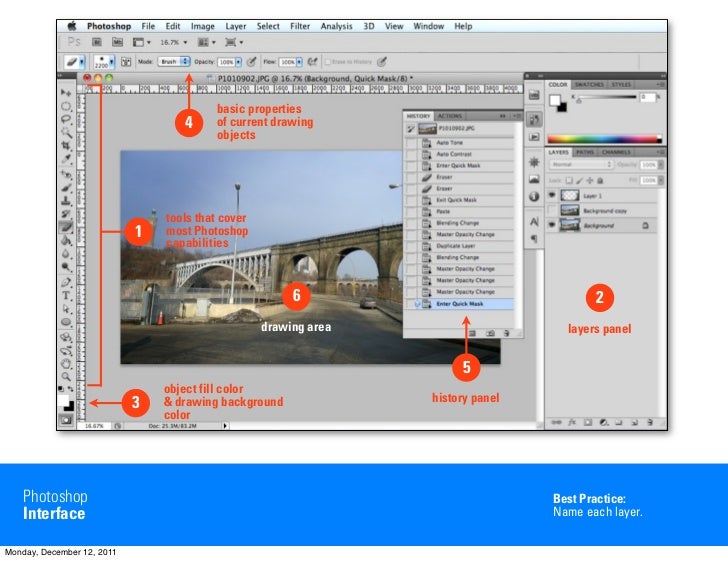
Task: Select the Auto Tone history state
Action: tap(460, 143)
